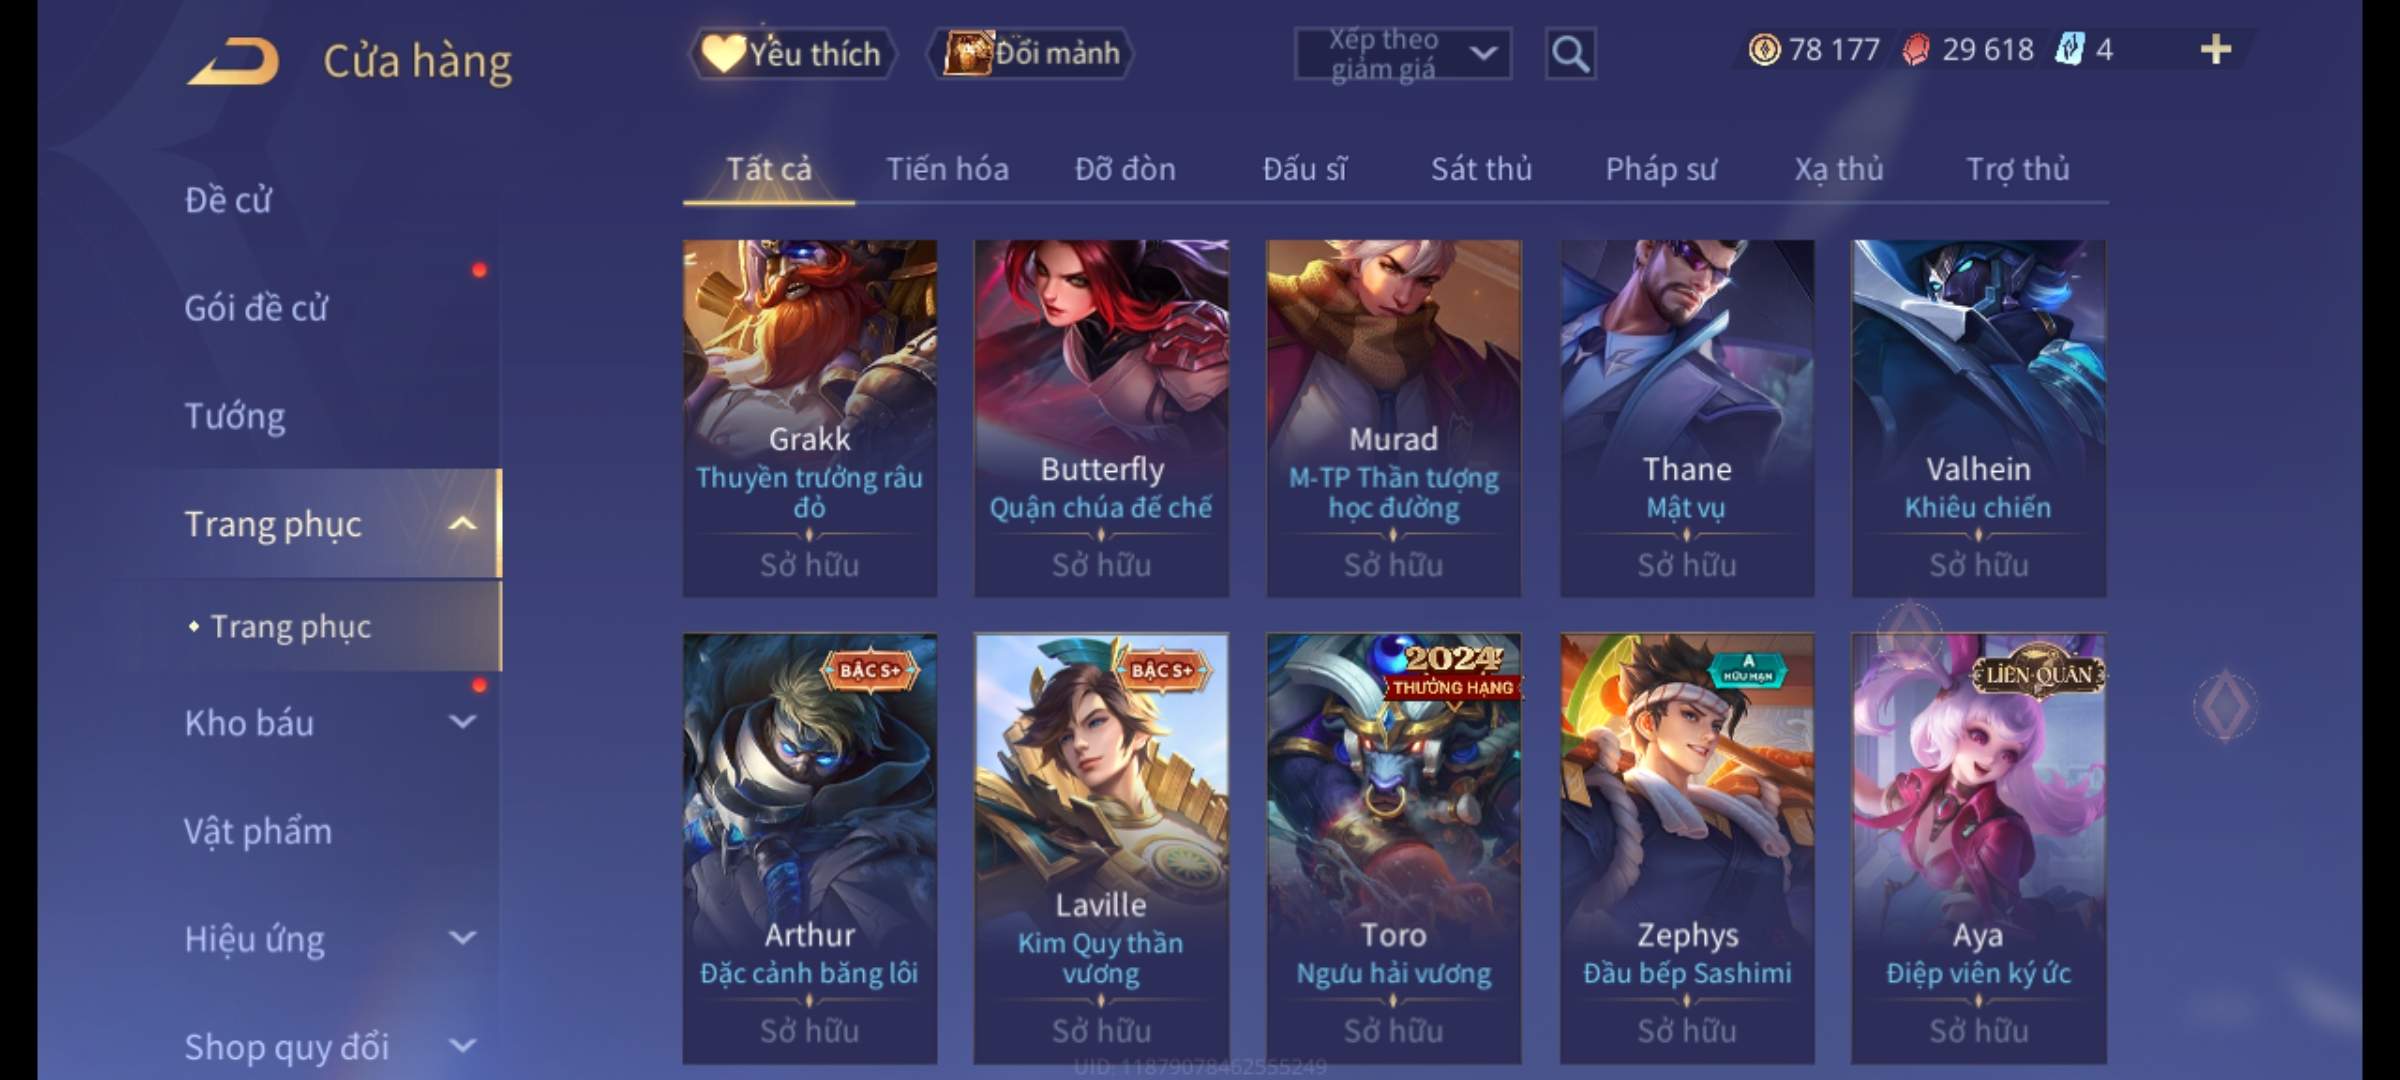Switch to the Pháp sư tab
This screenshot has width=2400, height=1080.
point(1661,169)
